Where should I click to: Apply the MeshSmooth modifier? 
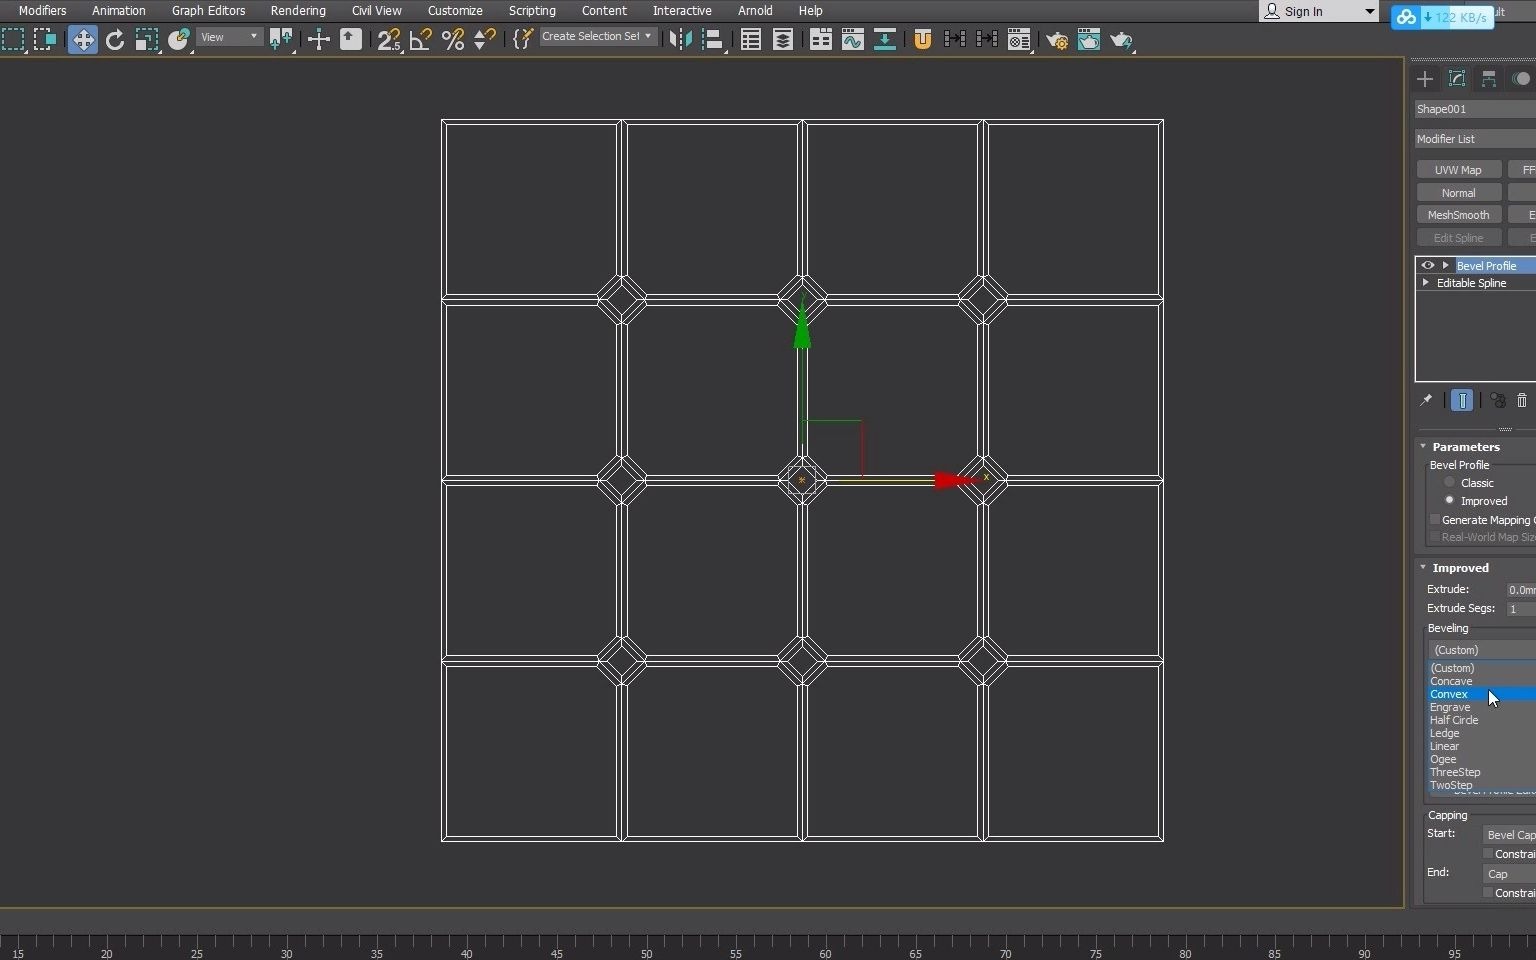click(1458, 214)
